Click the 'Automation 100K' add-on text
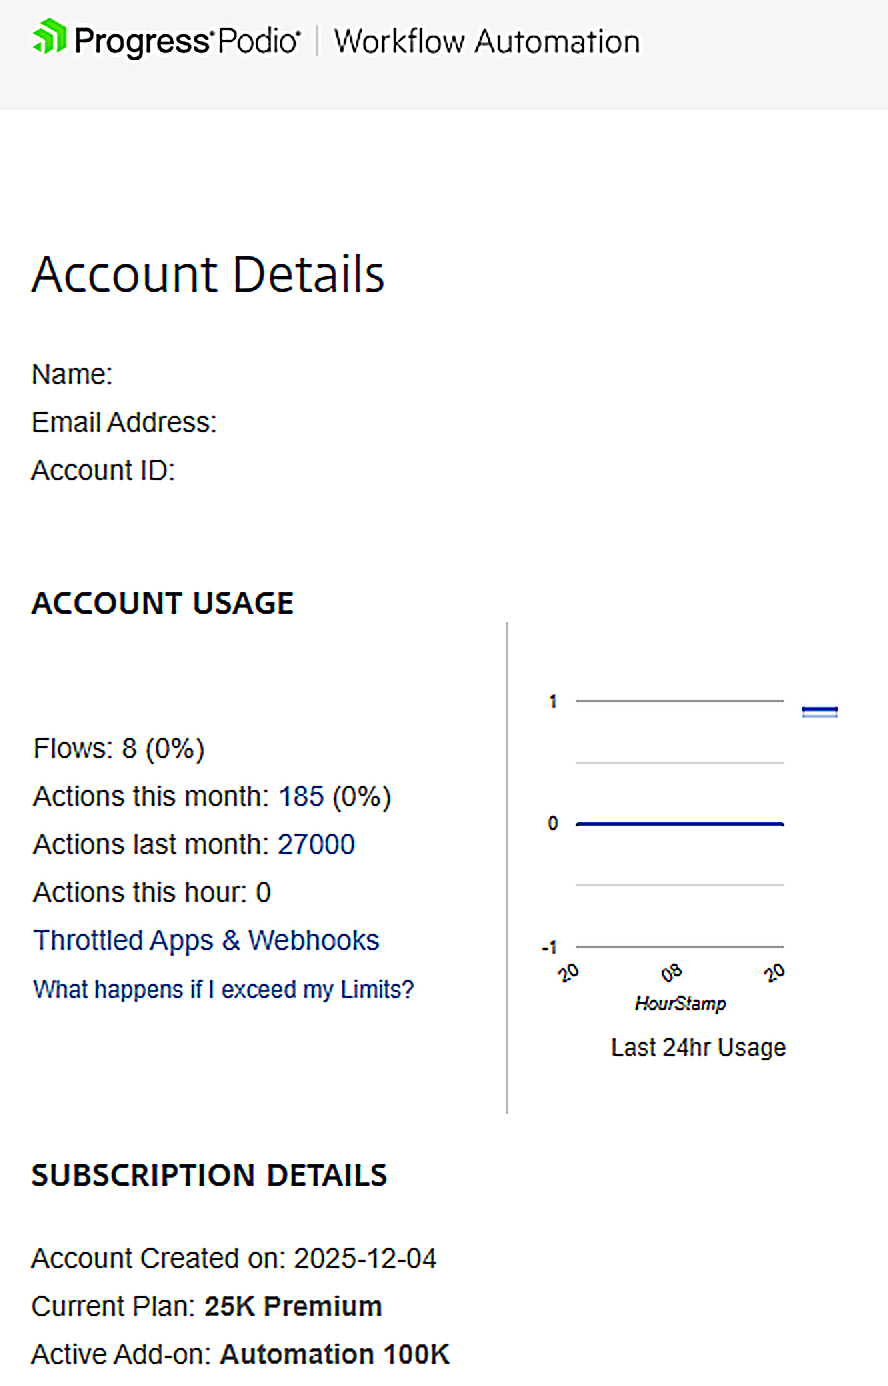888x1386 pixels. (335, 1354)
